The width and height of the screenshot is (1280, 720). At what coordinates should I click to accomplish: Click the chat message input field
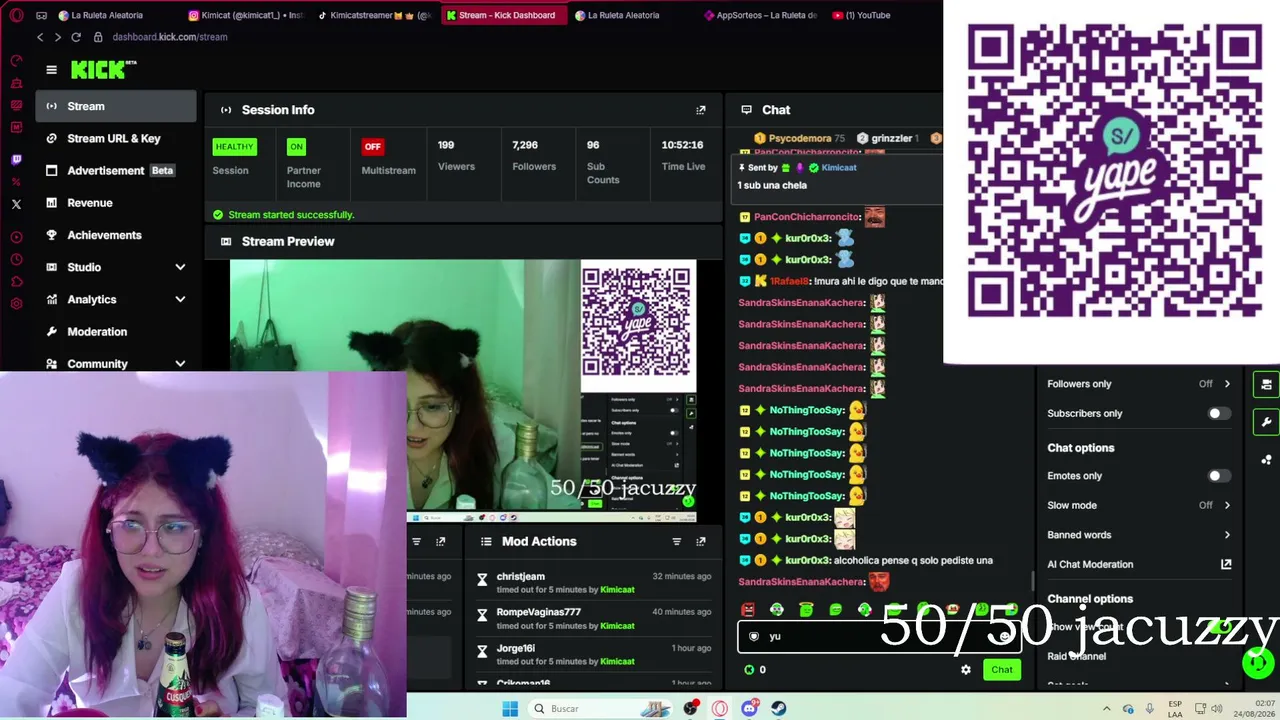point(878,636)
